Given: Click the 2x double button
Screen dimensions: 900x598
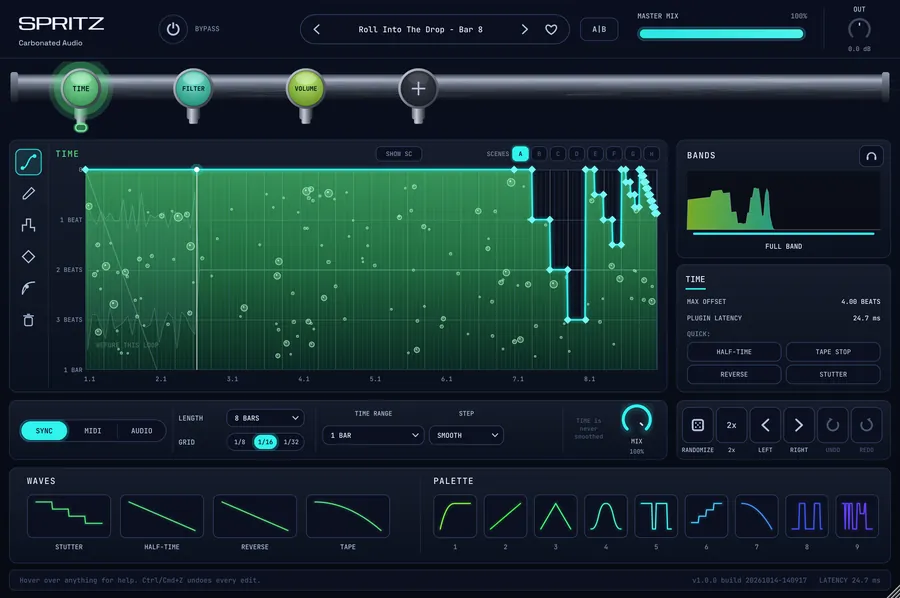Looking at the screenshot, I should 731,425.
